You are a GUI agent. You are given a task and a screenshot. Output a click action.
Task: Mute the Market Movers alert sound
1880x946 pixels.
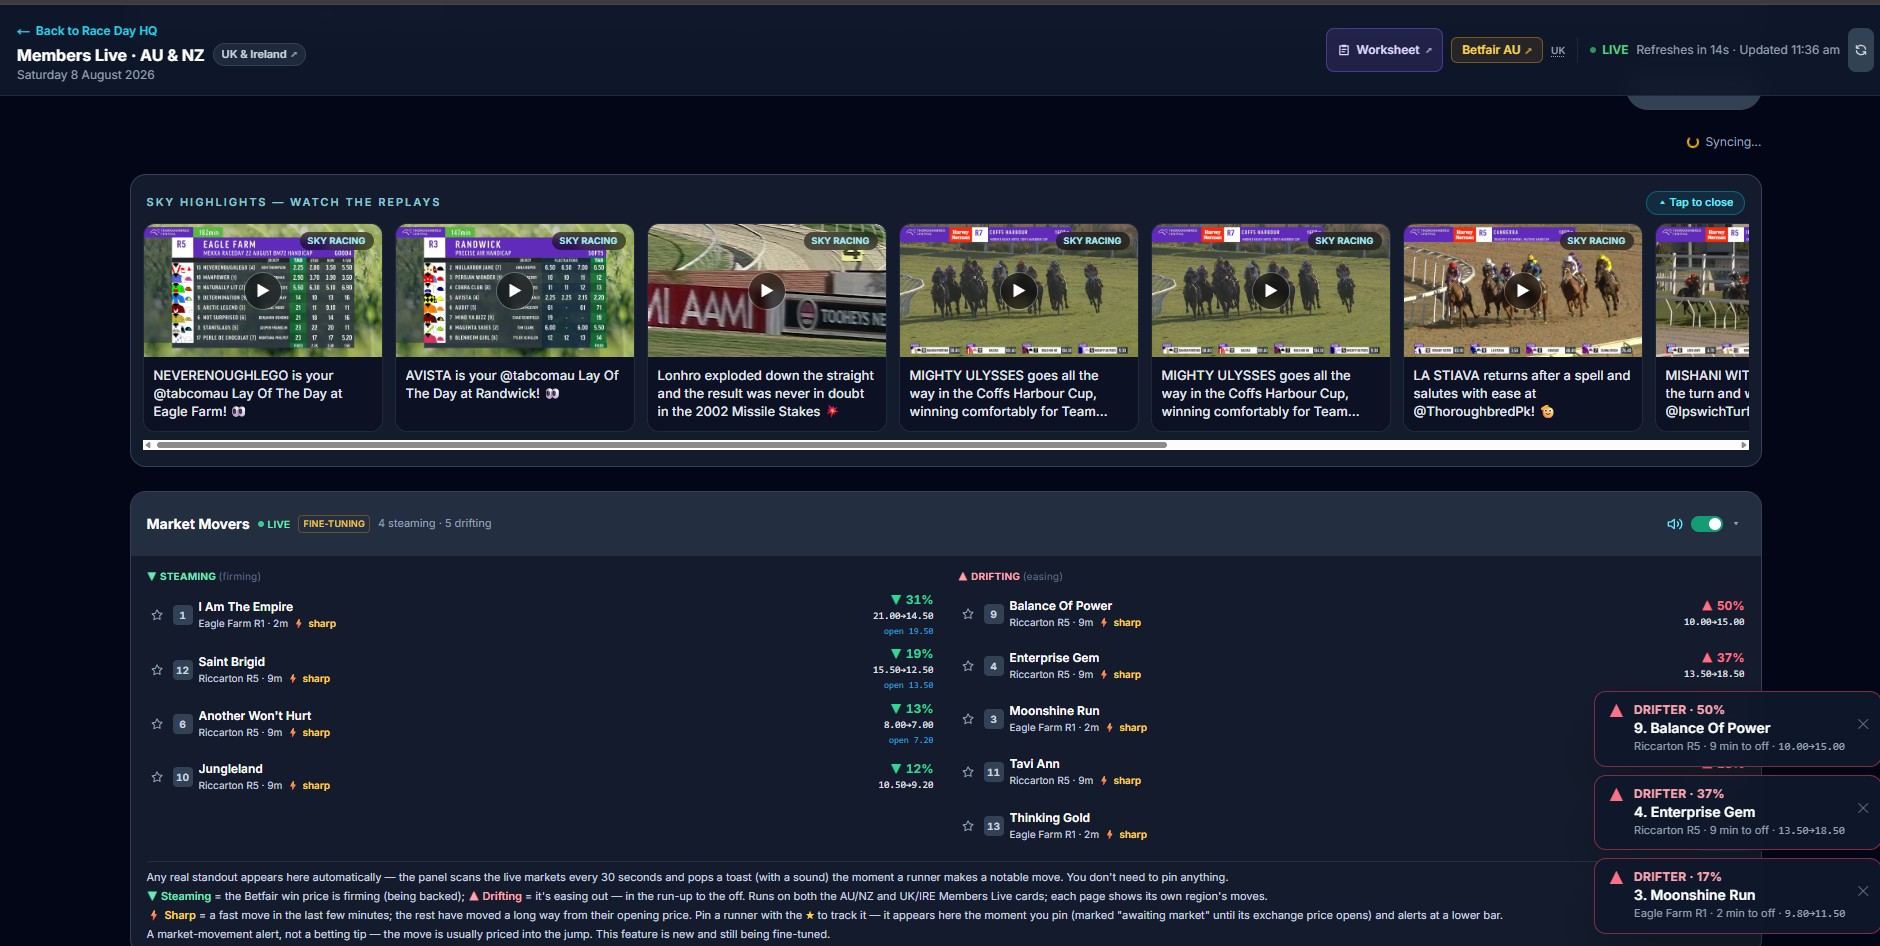(1674, 524)
